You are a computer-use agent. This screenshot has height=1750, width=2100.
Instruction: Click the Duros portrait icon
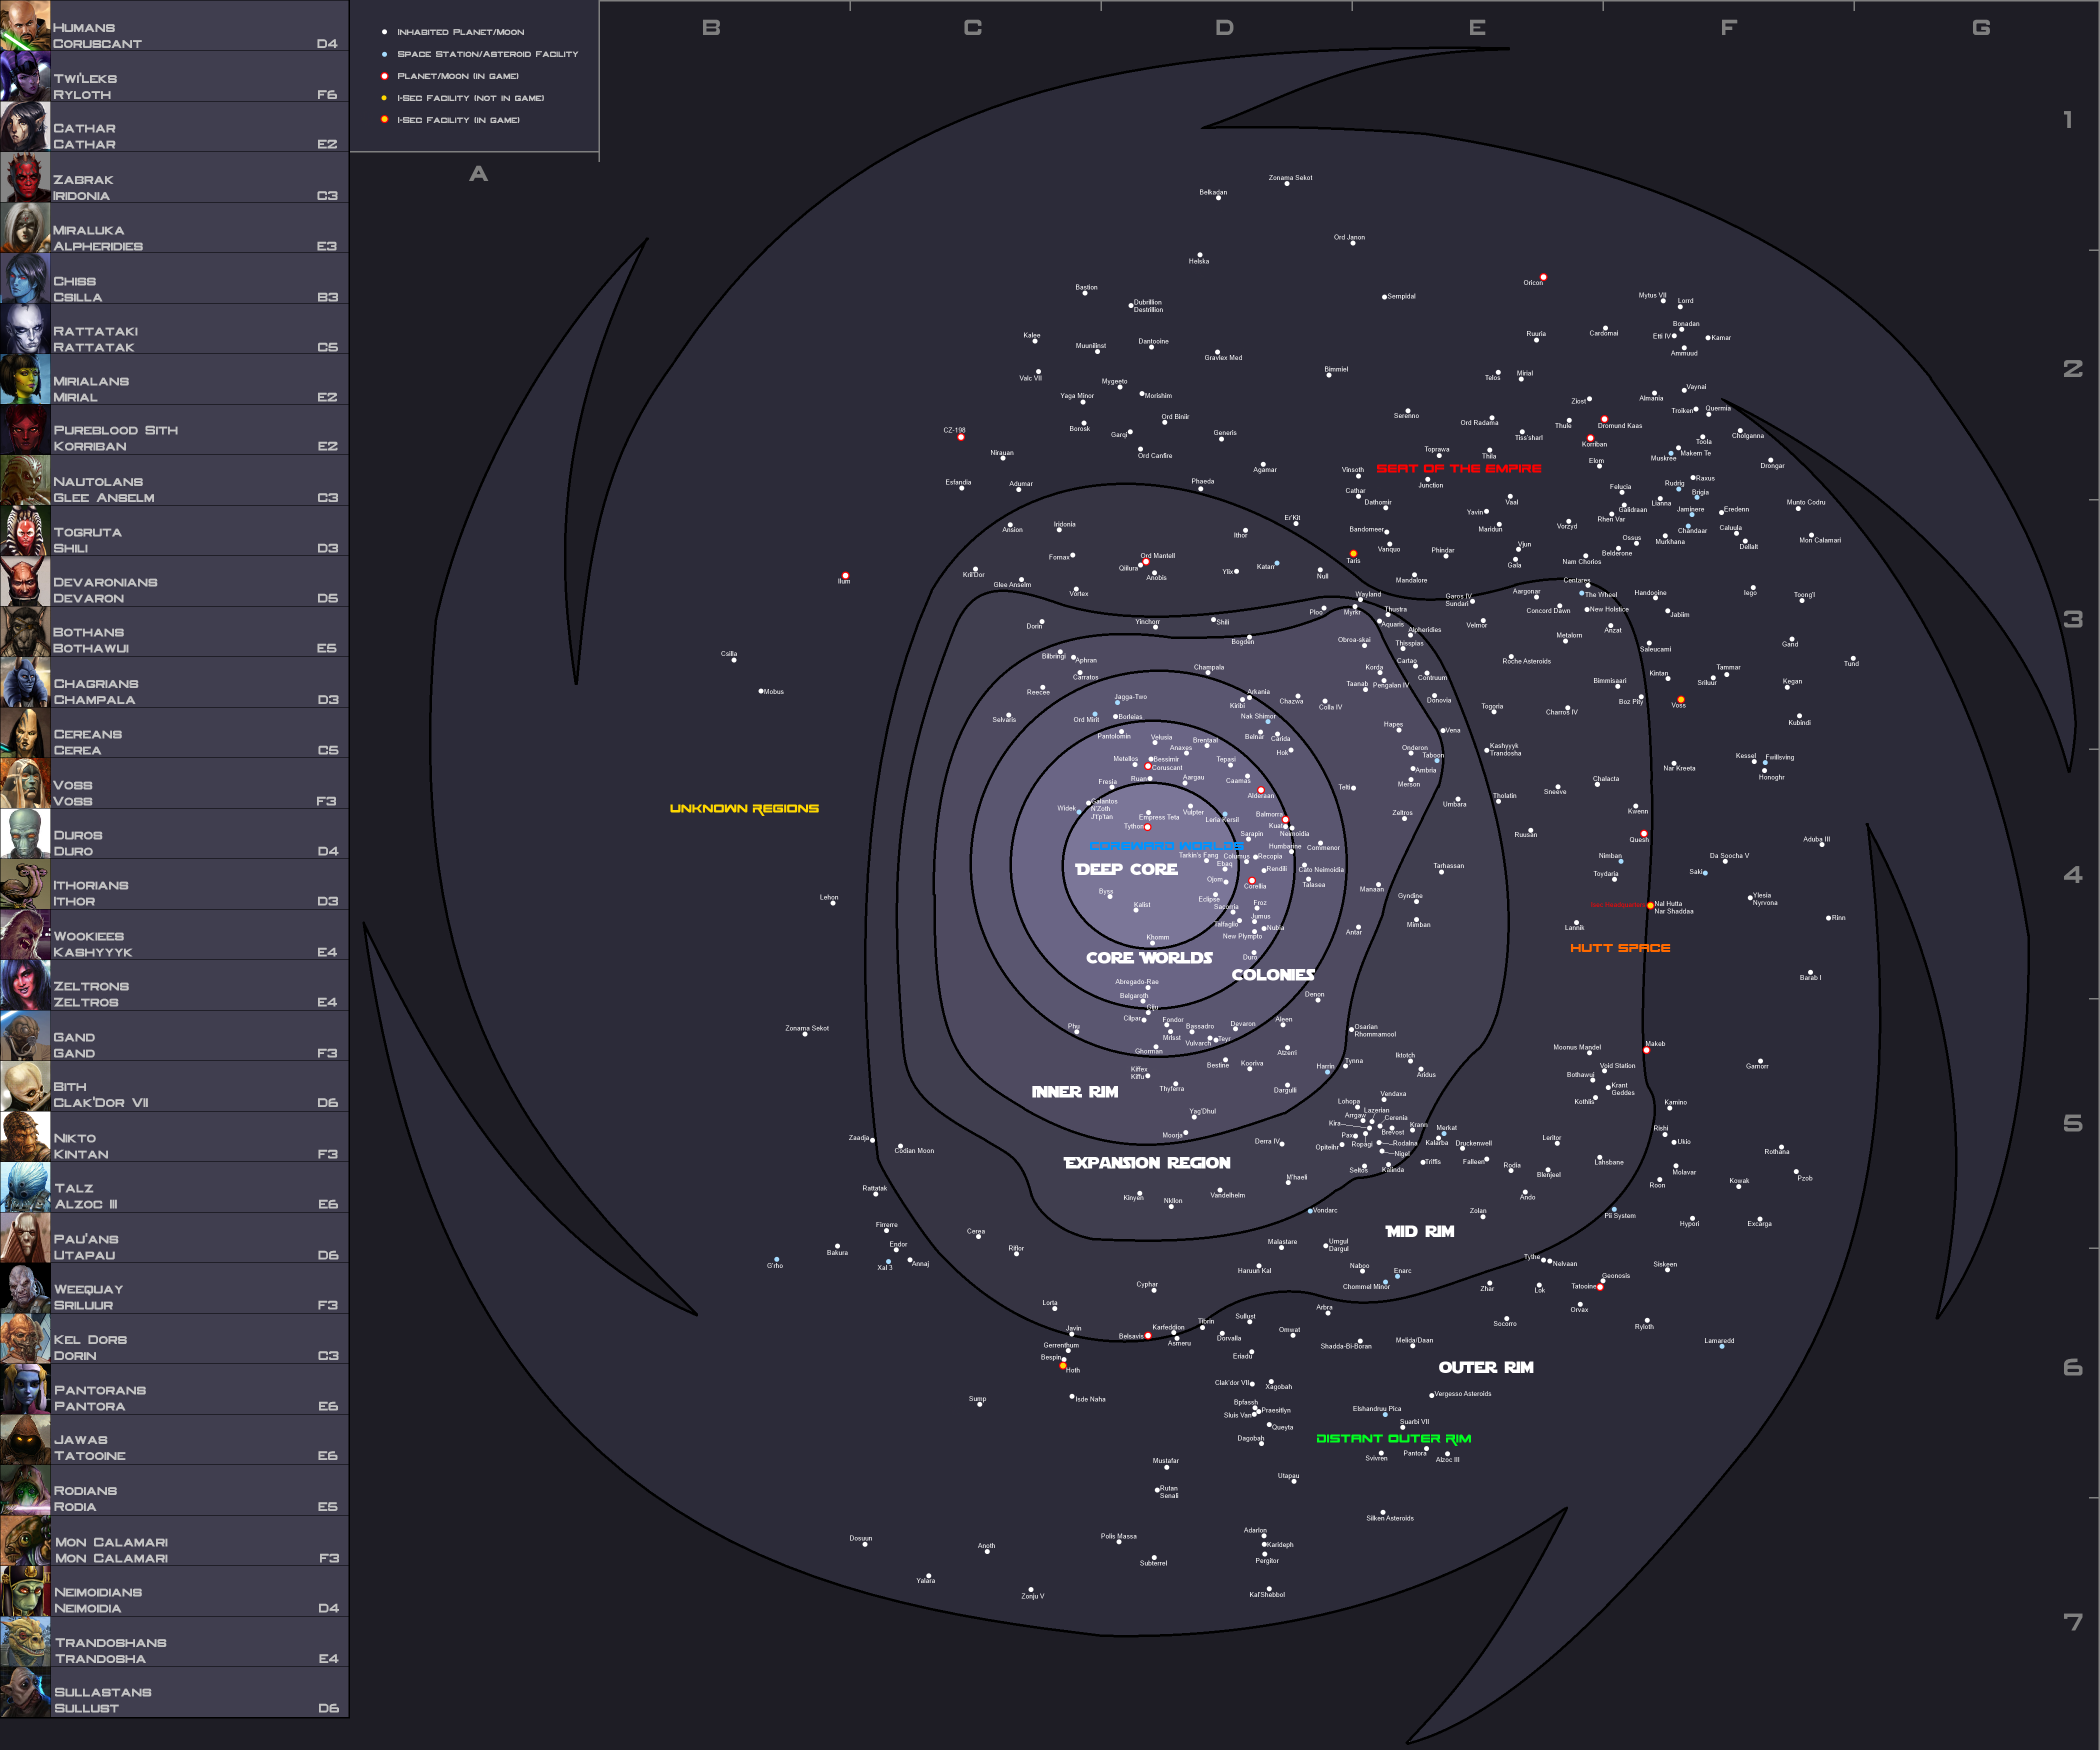point(25,833)
